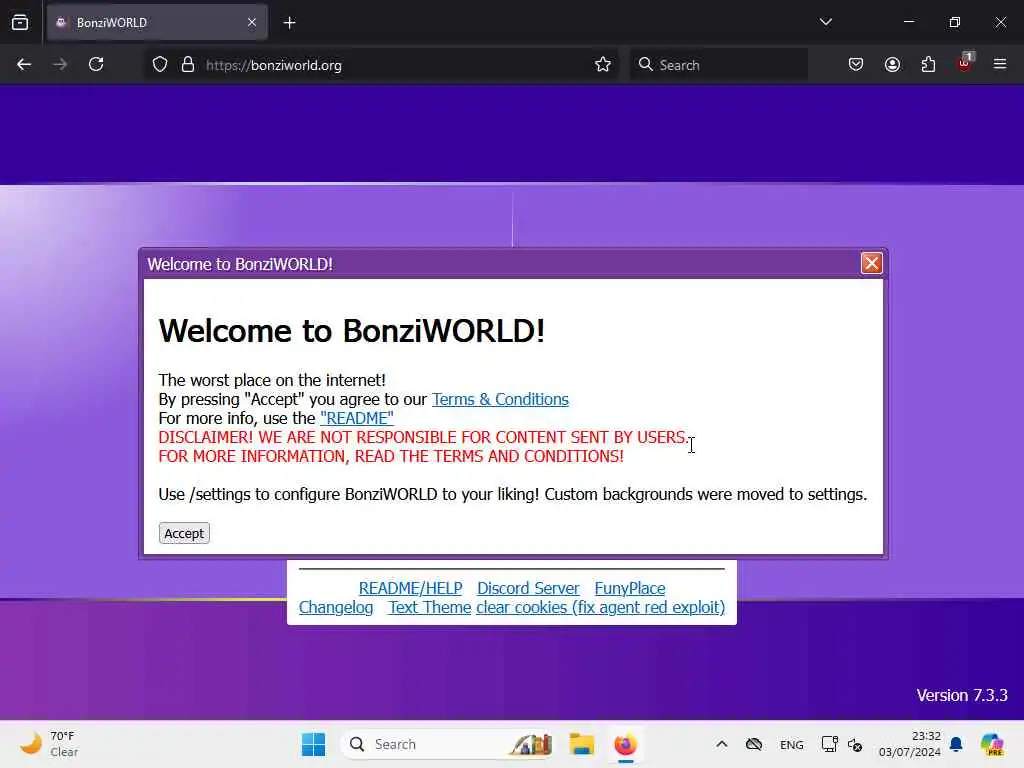Open the Pocket save icon
The width and height of the screenshot is (1024, 768).
pyautogui.click(x=856, y=65)
